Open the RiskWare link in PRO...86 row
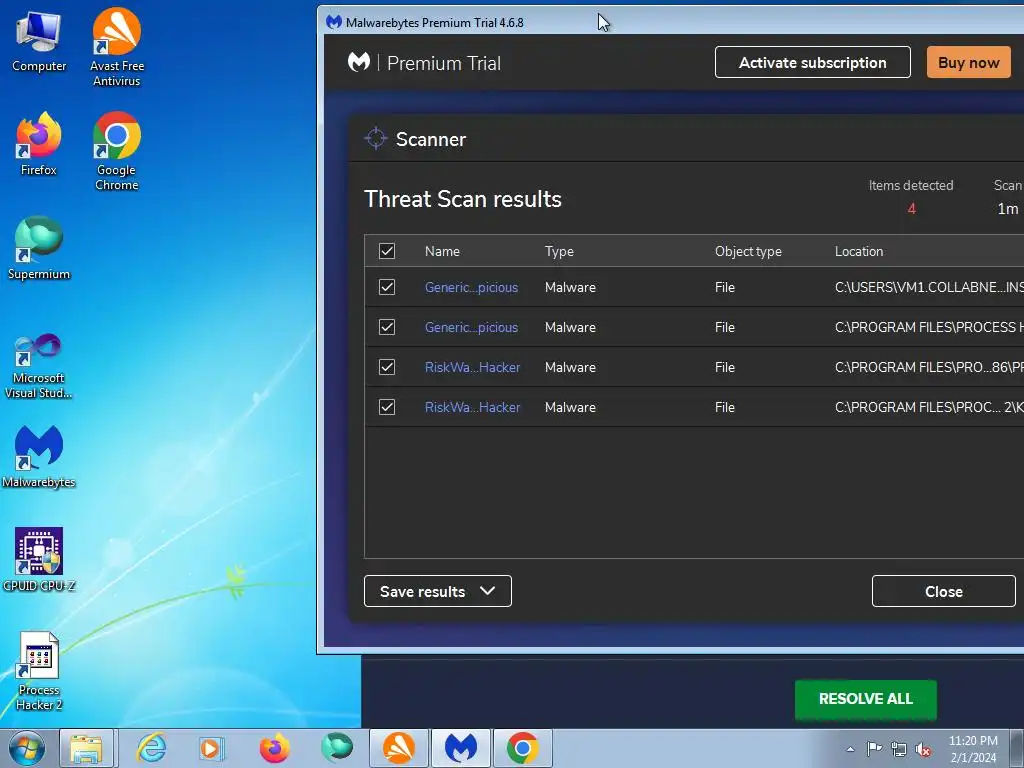1024x768 pixels. point(472,367)
